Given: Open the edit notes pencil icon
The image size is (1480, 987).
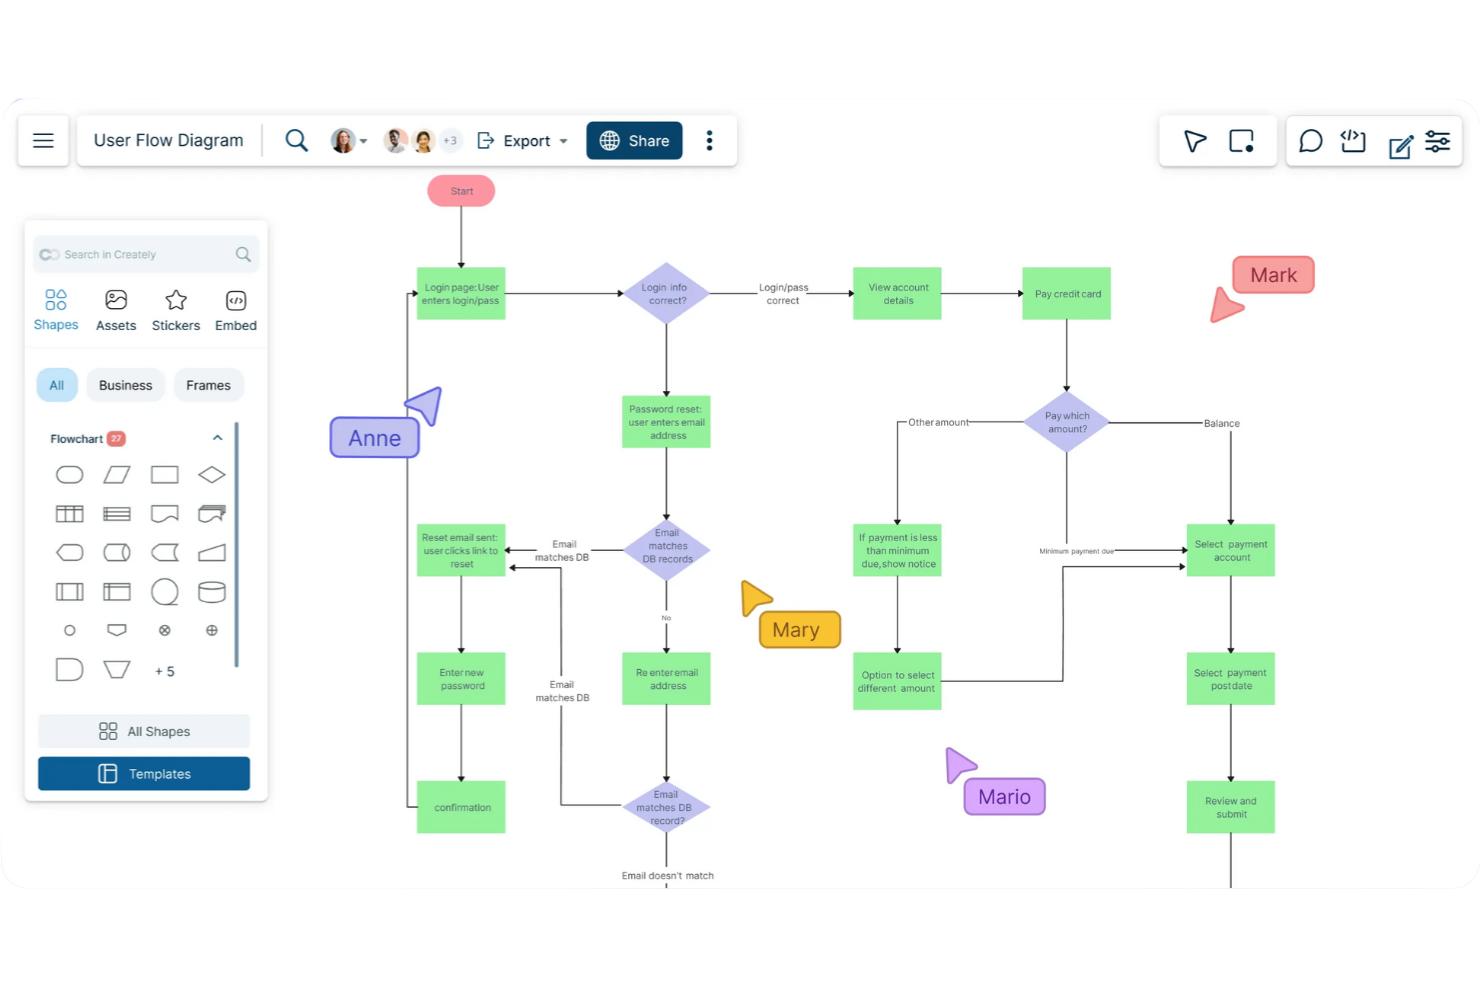Looking at the screenshot, I should coord(1399,141).
